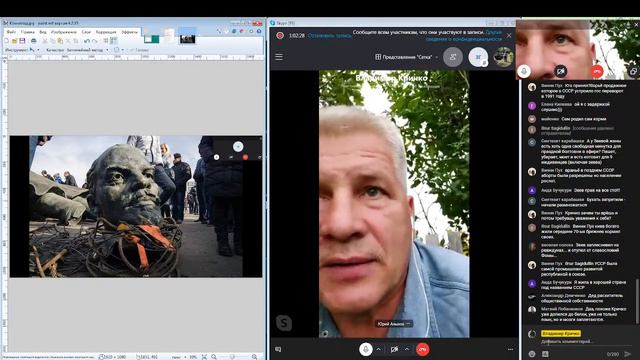Open the selection shape dropdown arrow
Viewport: 640px width, 360px height.
pos(122,50)
